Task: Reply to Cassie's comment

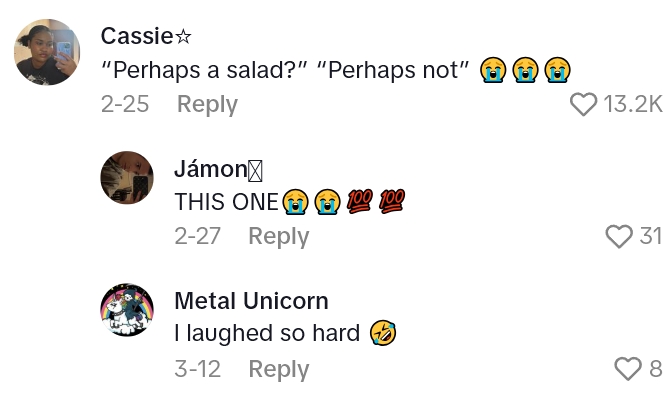Action: (x=207, y=104)
